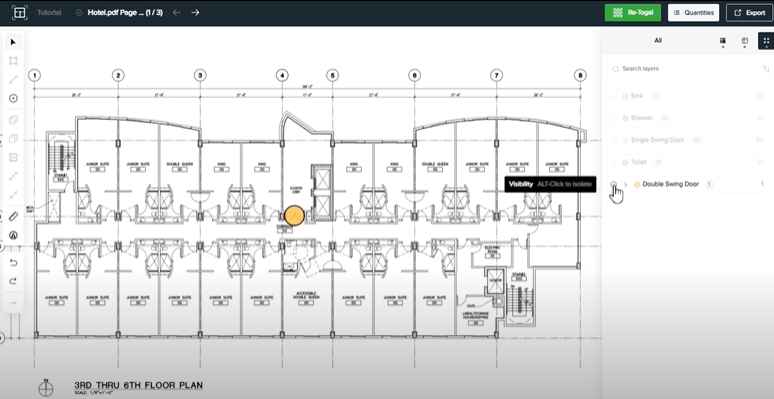Select the orange door marker on floor plan
This screenshot has height=399, width=774.
[x=294, y=216]
